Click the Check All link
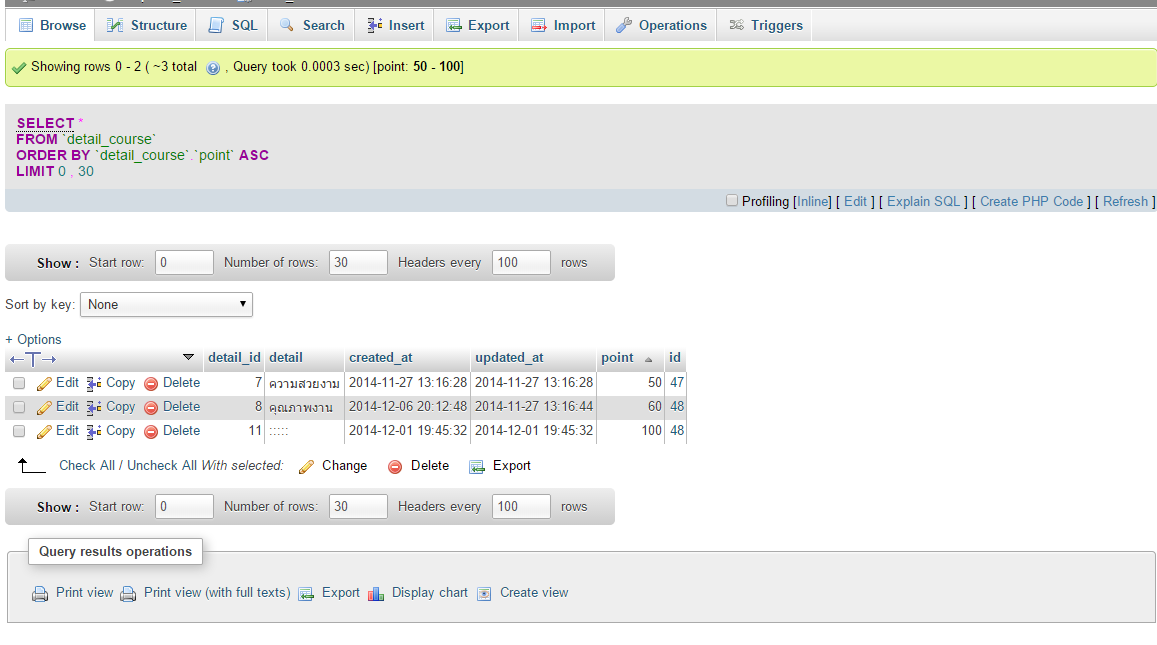1157x645 pixels. pos(87,466)
